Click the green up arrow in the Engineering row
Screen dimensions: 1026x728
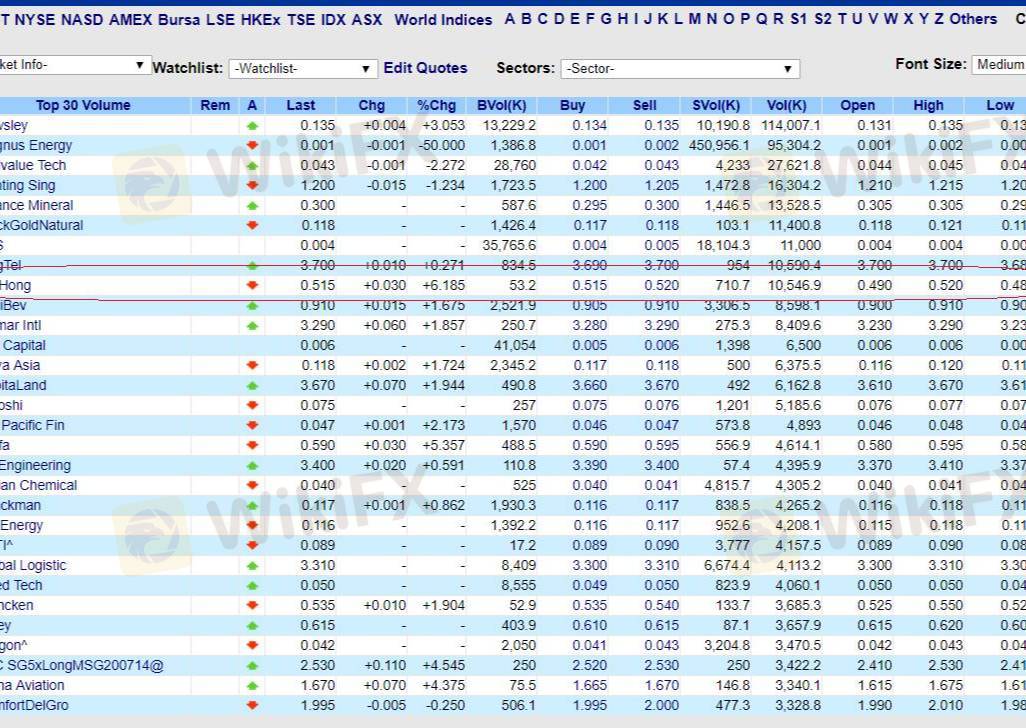(252, 466)
